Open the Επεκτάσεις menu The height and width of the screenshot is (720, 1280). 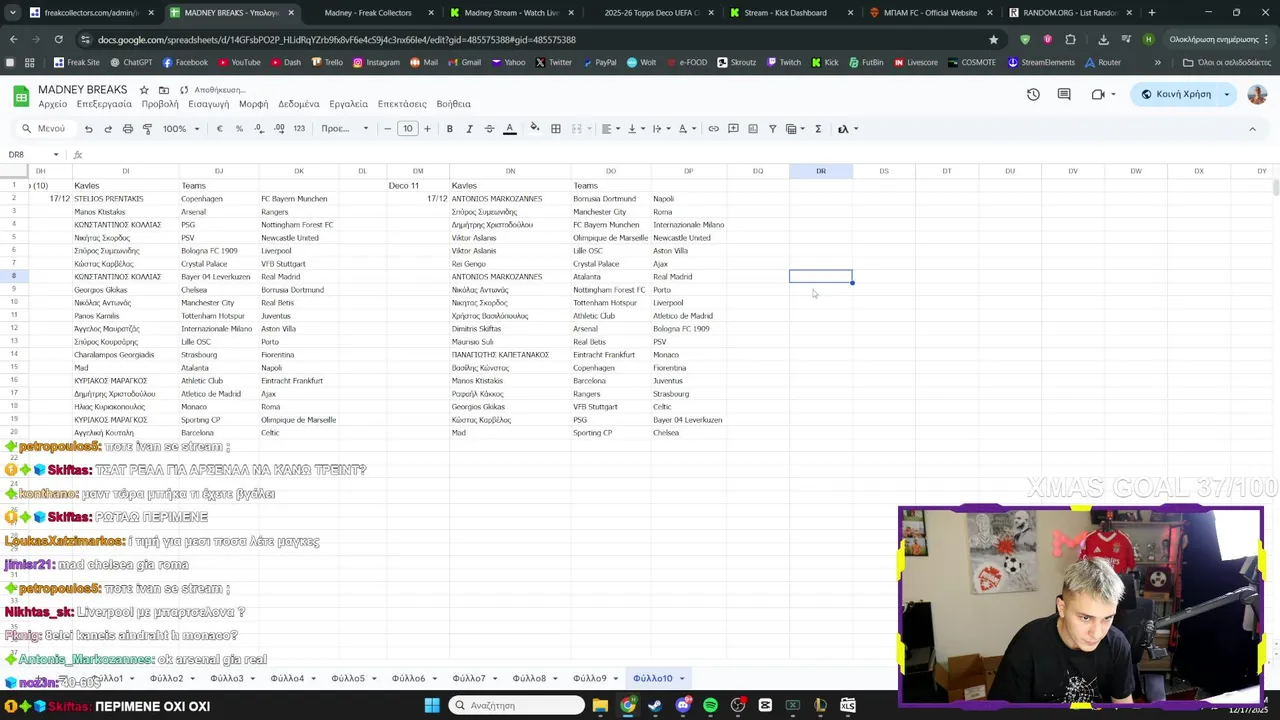click(402, 104)
